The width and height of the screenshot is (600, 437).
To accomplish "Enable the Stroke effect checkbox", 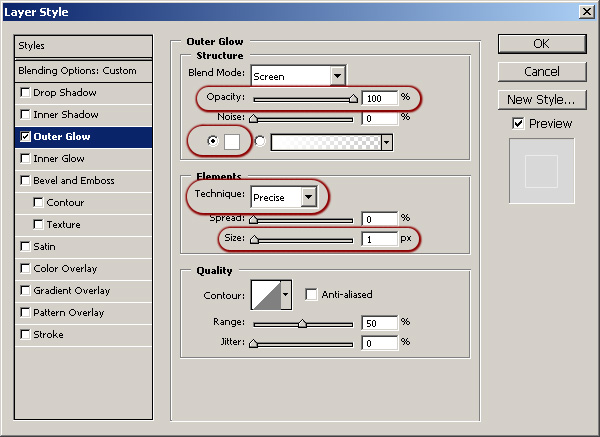I will point(25,335).
